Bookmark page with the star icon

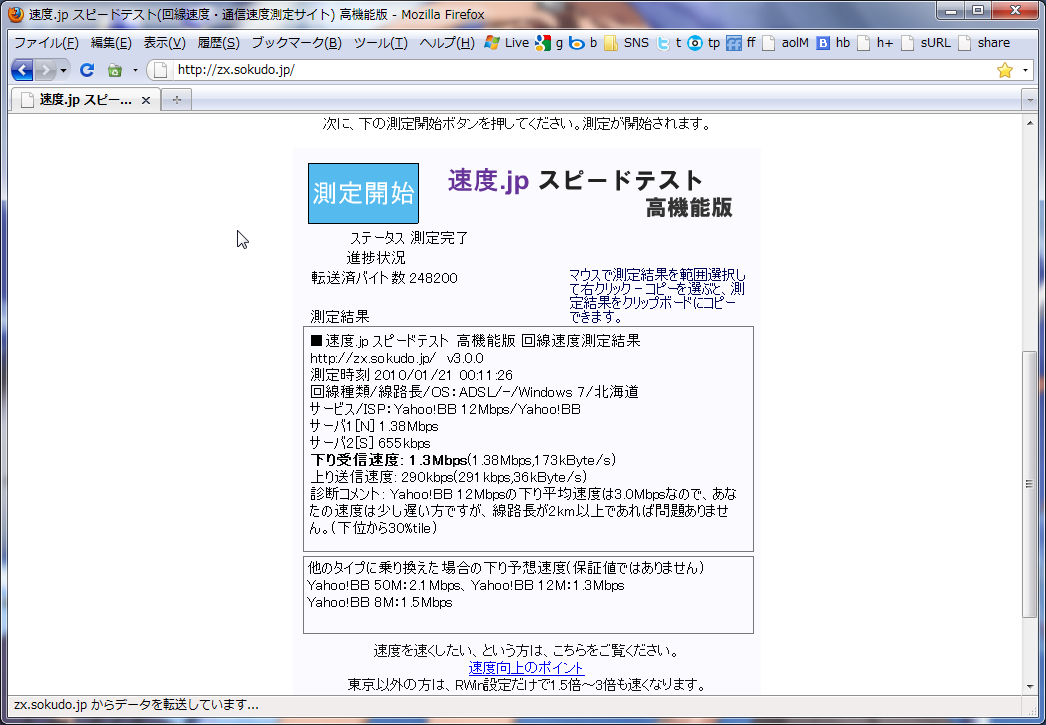(x=1005, y=70)
